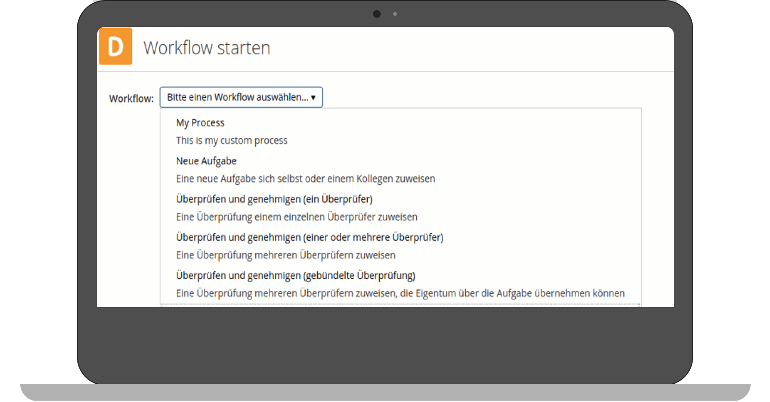Image resolution: width=770 pixels, height=402 pixels.
Task: Click the dropdown arrow beside Workflow selector
Action: (x=313, y=98)
